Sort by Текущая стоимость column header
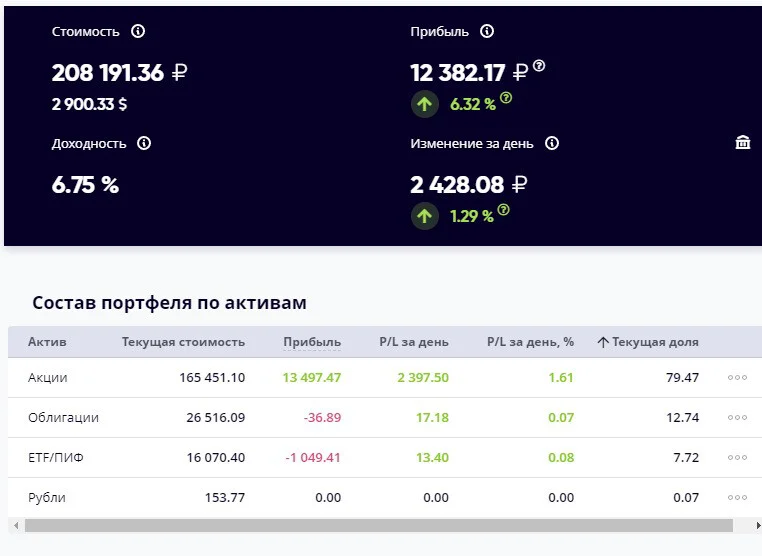Viewport: 762px width, 556px height. (183, 342)
